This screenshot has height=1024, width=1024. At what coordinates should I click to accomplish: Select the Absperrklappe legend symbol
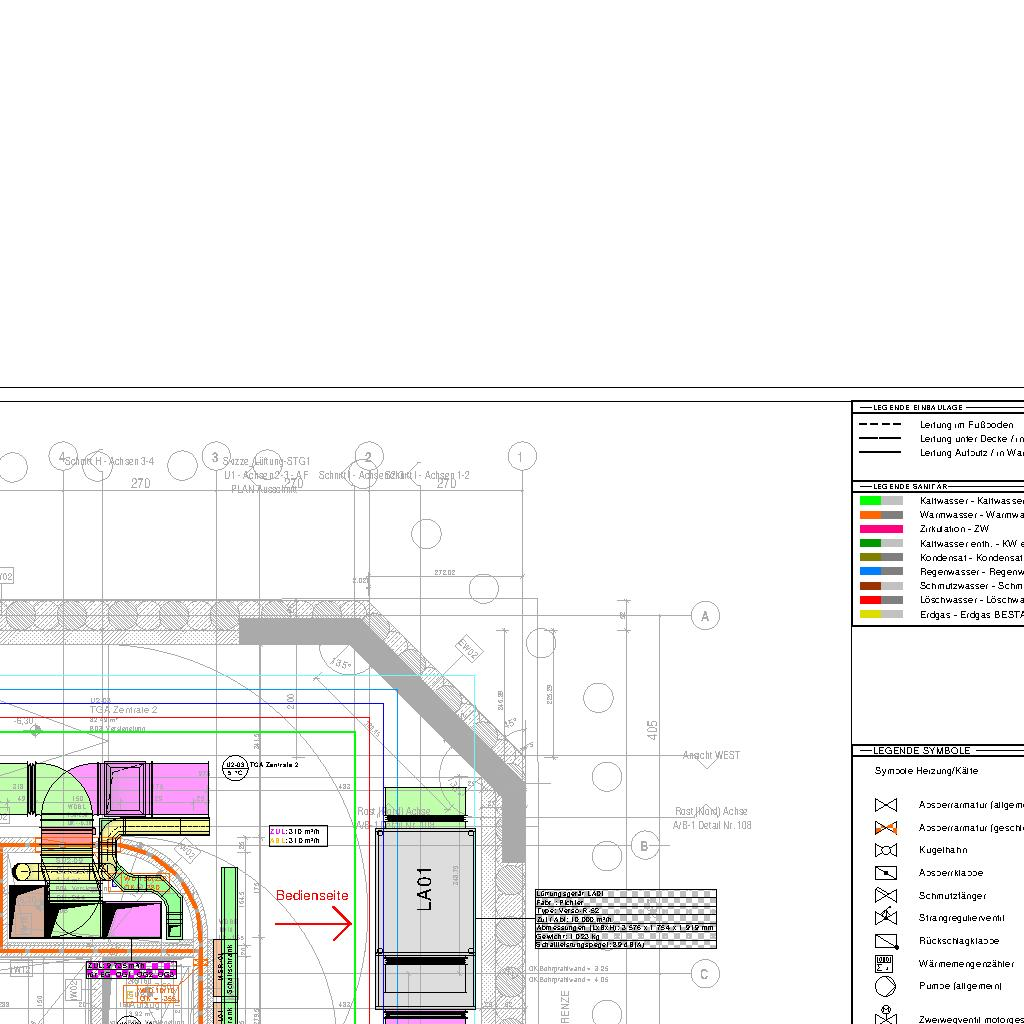coord(886,873)
